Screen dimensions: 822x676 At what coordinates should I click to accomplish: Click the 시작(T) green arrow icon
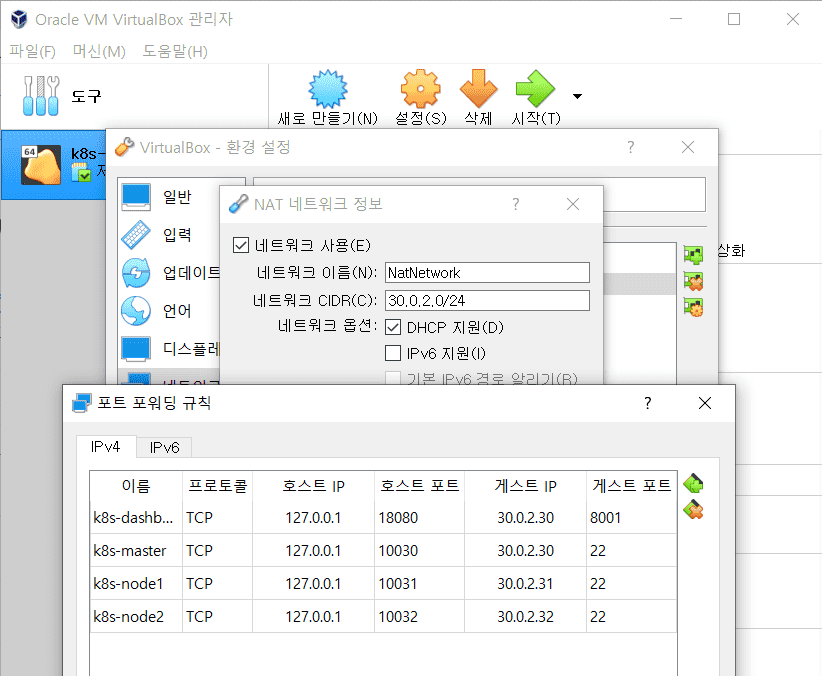coord(535,89)
